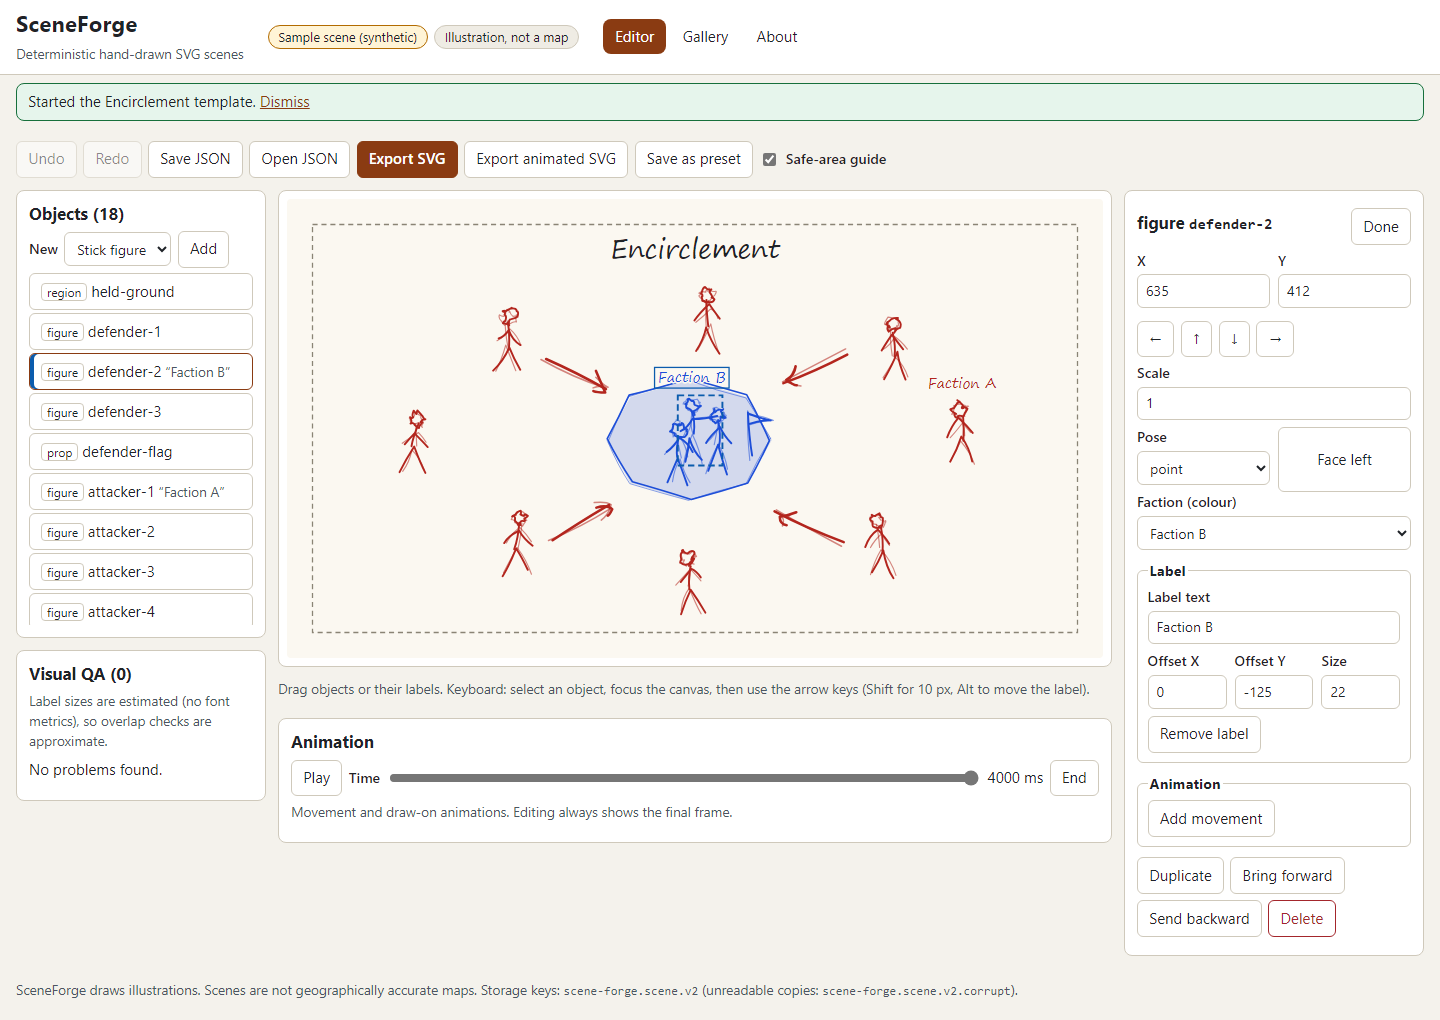
Task: Open the New object type dropdown
Action: click(x=117, y=250)
